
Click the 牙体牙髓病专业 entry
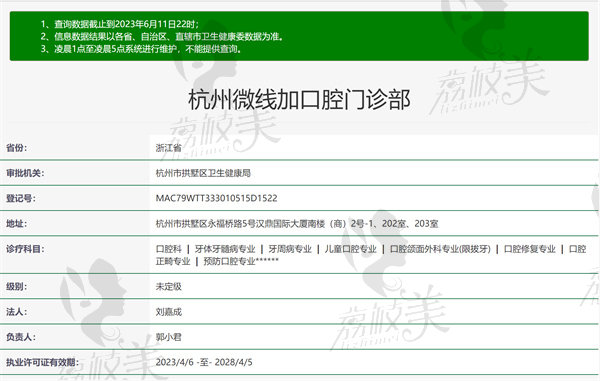(x=225, y=249)
